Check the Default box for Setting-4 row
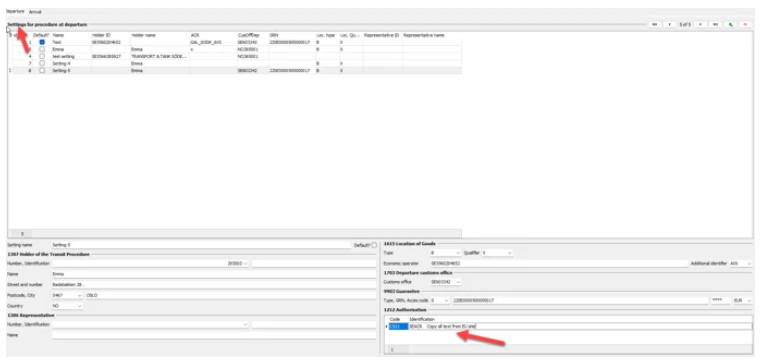 [x=42, y=63]
